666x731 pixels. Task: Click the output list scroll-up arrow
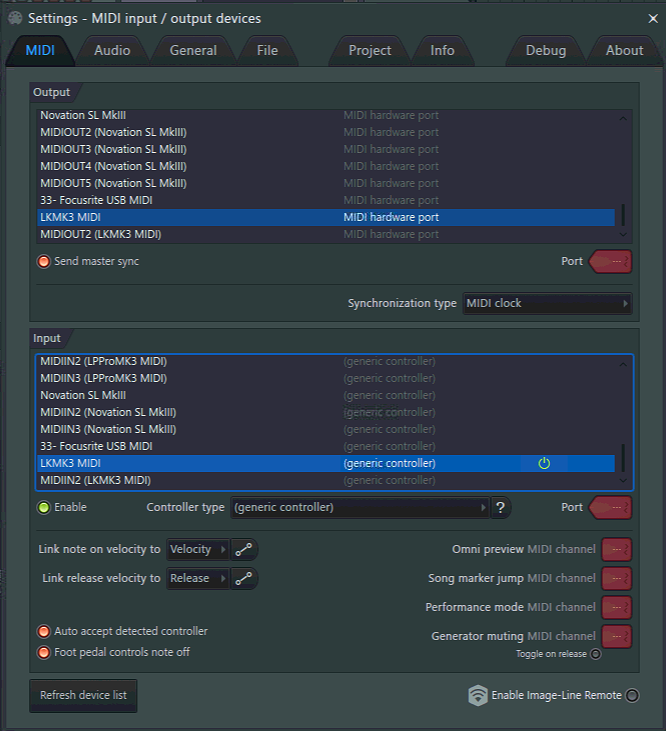(x=623, y=118)
